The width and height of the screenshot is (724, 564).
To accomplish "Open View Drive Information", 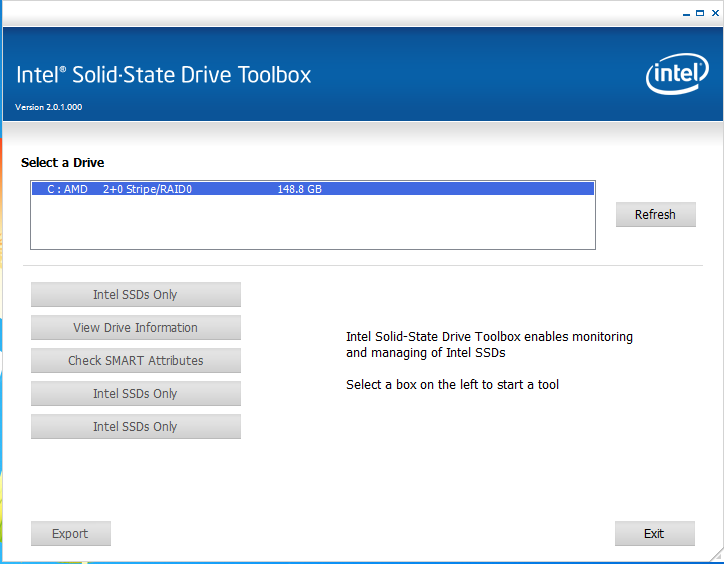I will (136, 327).
